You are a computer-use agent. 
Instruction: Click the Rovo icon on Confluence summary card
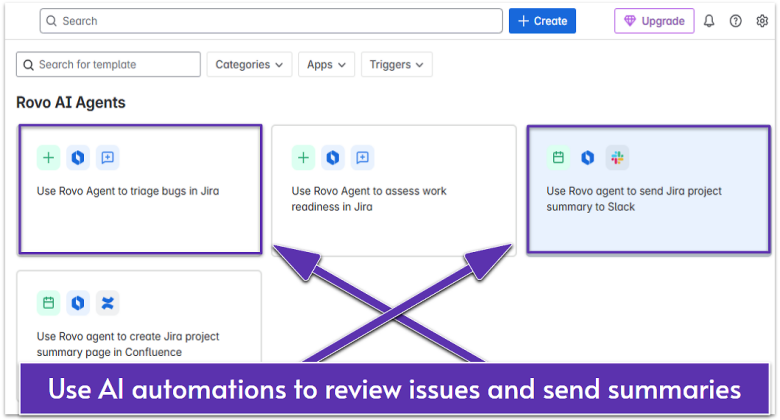(78, 303)
